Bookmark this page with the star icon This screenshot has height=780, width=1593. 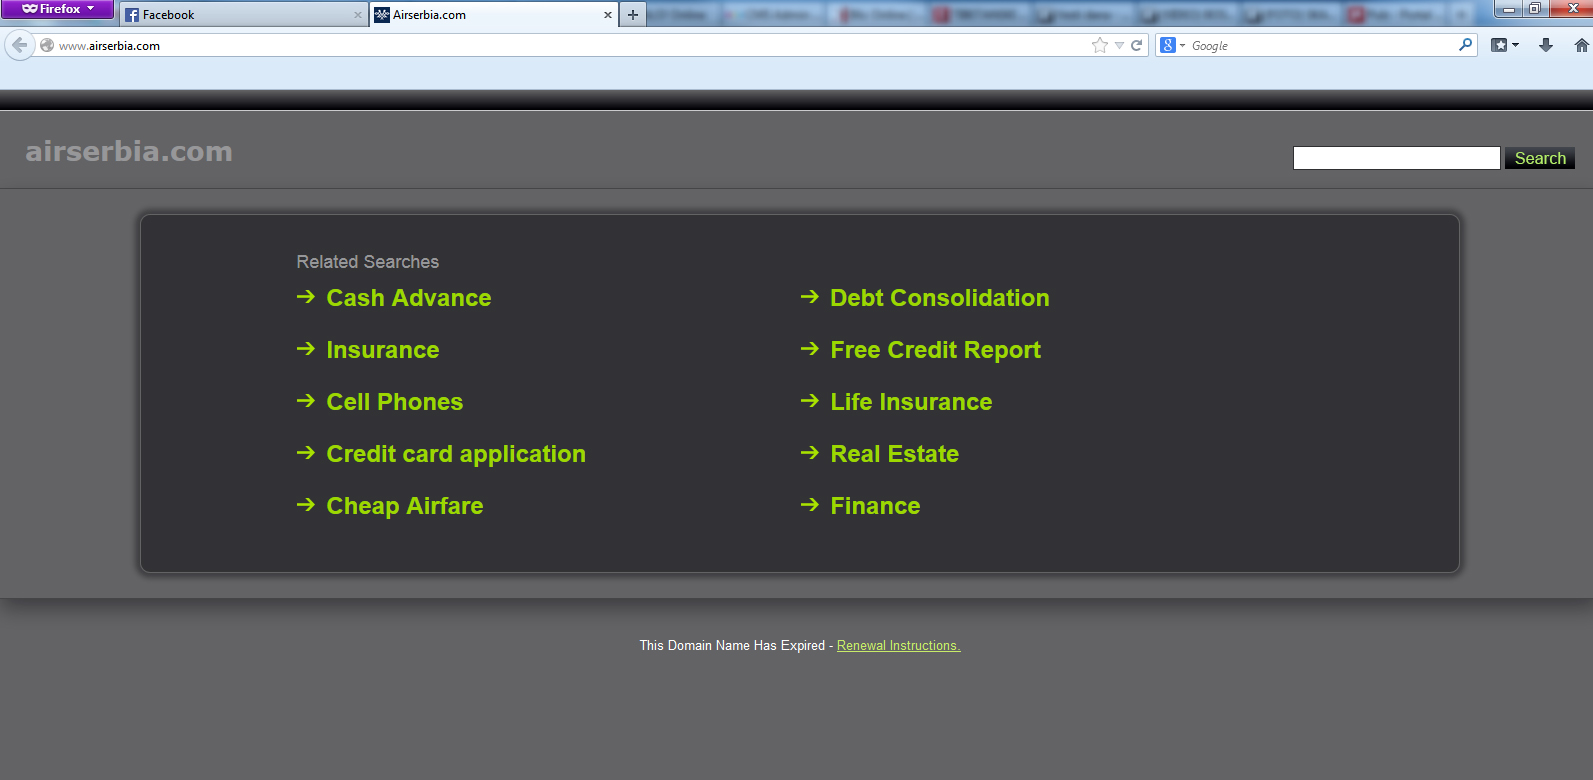pyautogui.click(x=1100, y=45)
